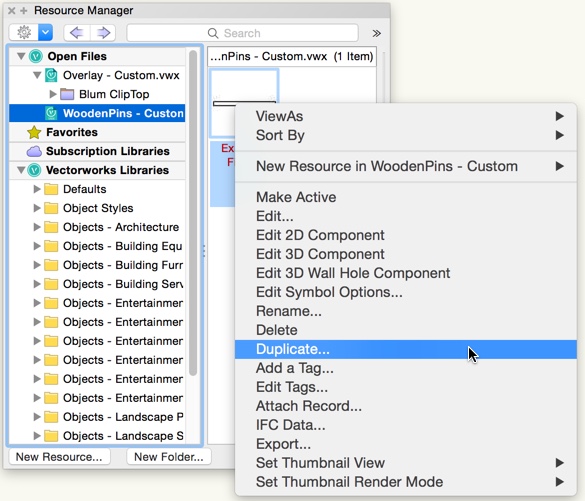Select the Objects - Landscape S folder
Screen dimensions: 585x501
coord(97,436)
